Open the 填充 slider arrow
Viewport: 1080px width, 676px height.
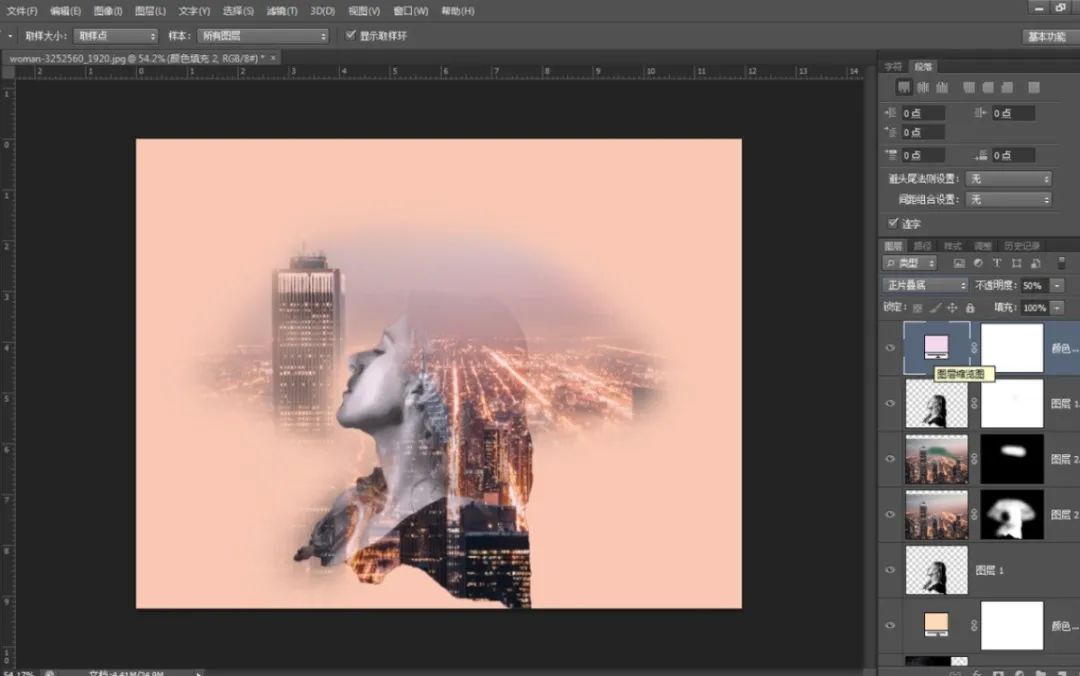(x=1057, y=308)
